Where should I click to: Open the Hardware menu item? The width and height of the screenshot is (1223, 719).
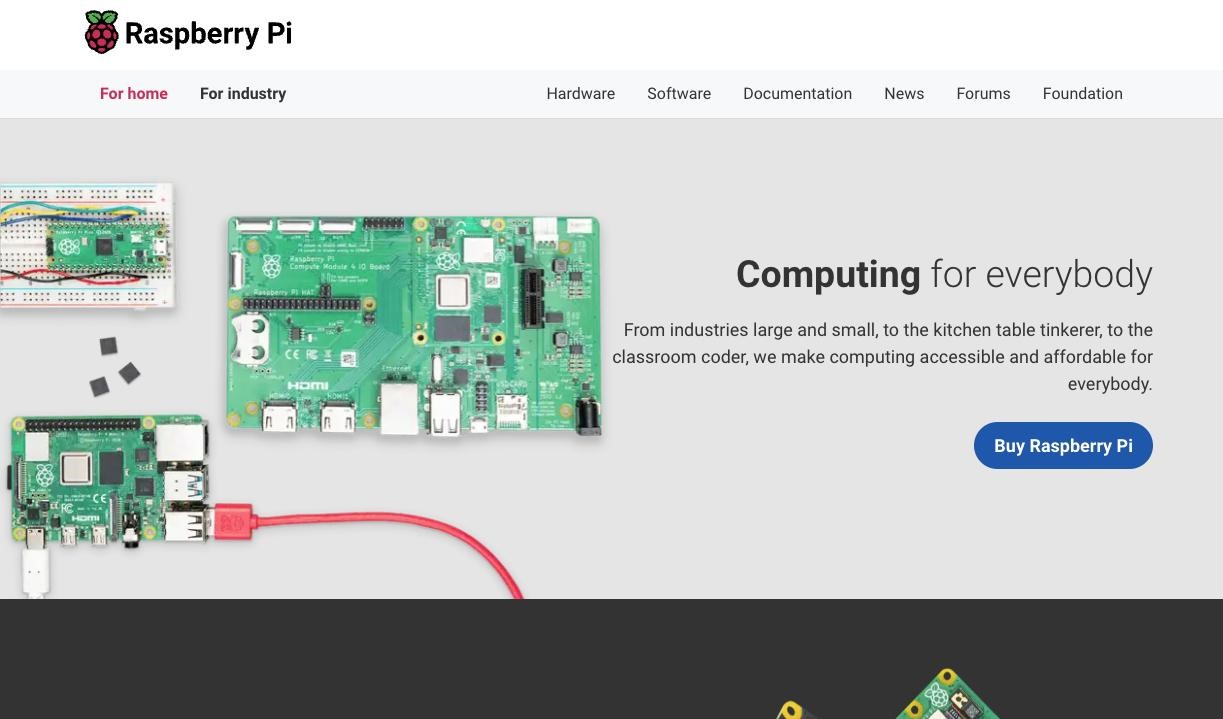(580, 94)
